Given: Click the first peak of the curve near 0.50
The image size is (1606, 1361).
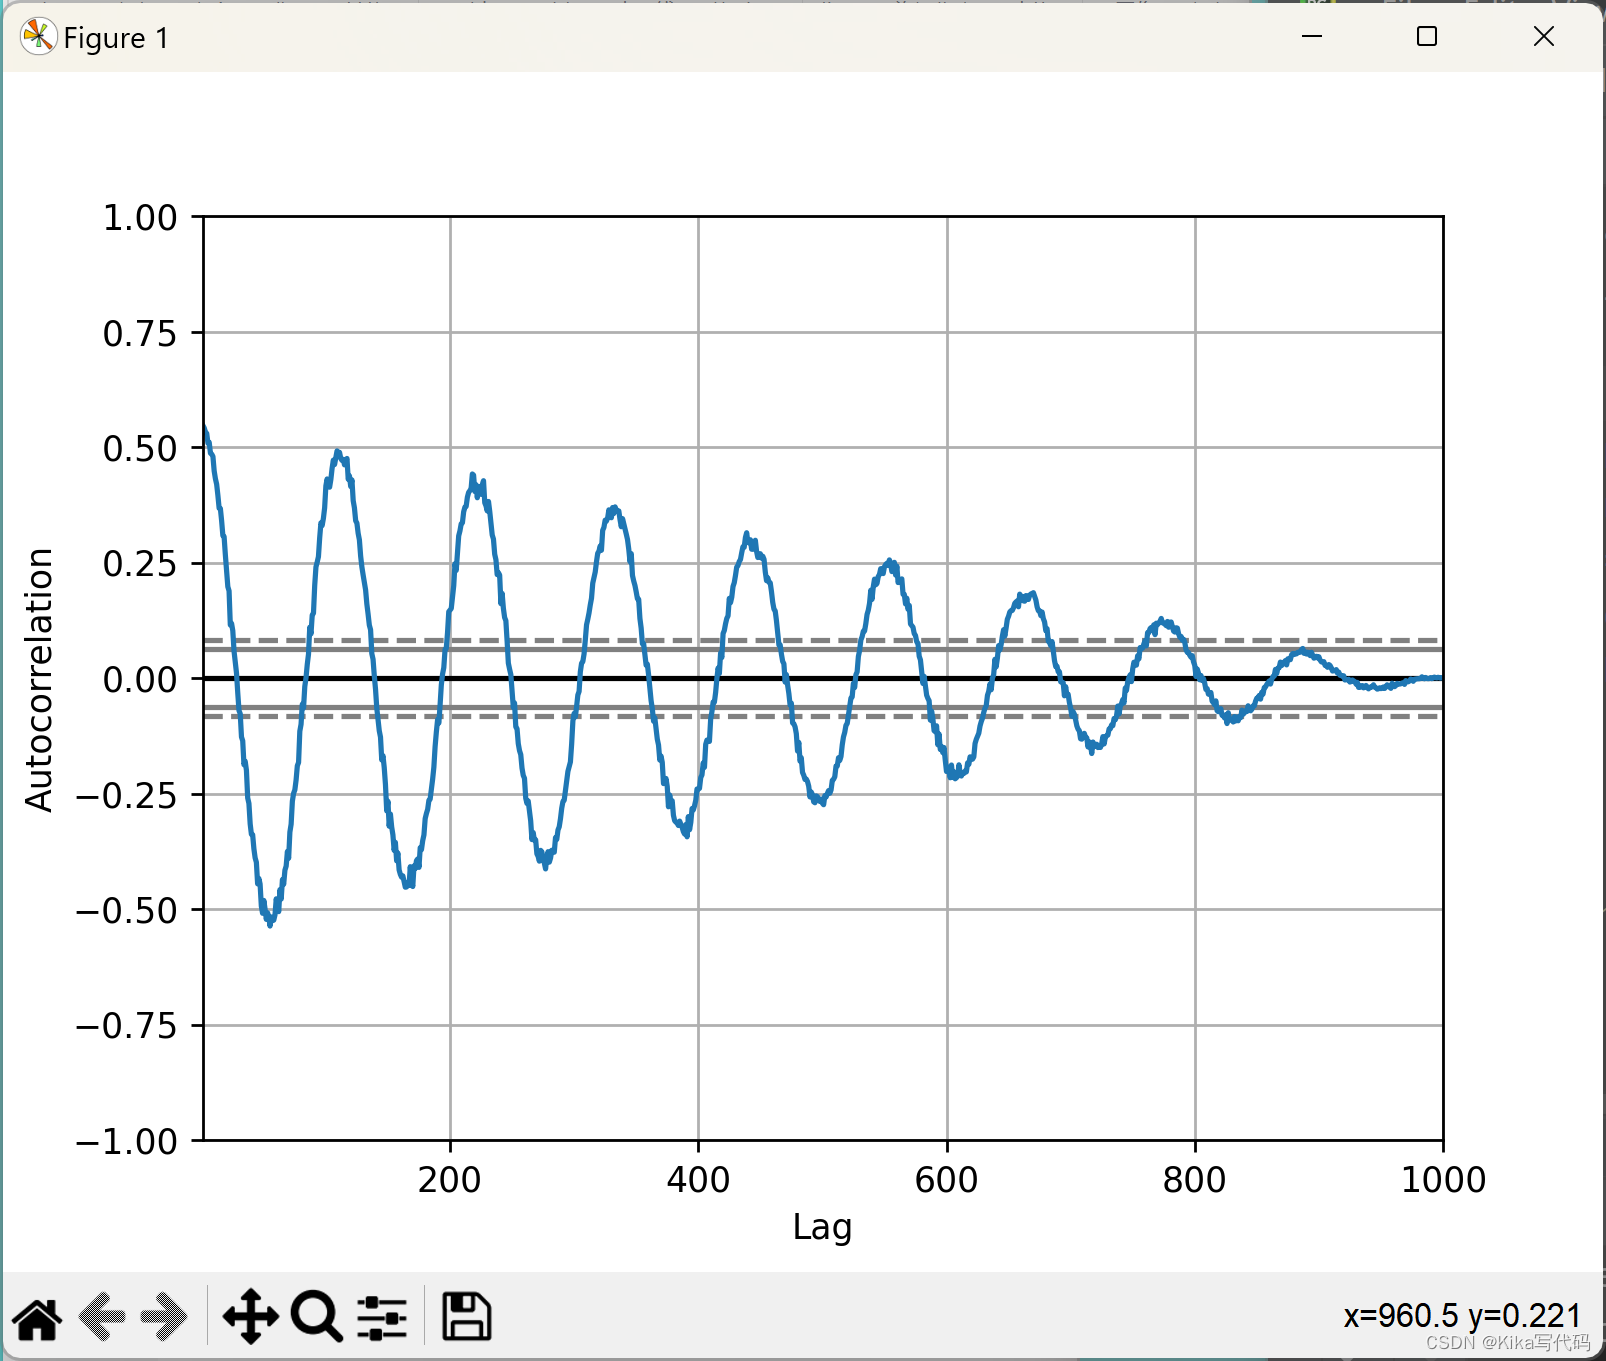Looking at the screenshot, I should pos(338,454).
